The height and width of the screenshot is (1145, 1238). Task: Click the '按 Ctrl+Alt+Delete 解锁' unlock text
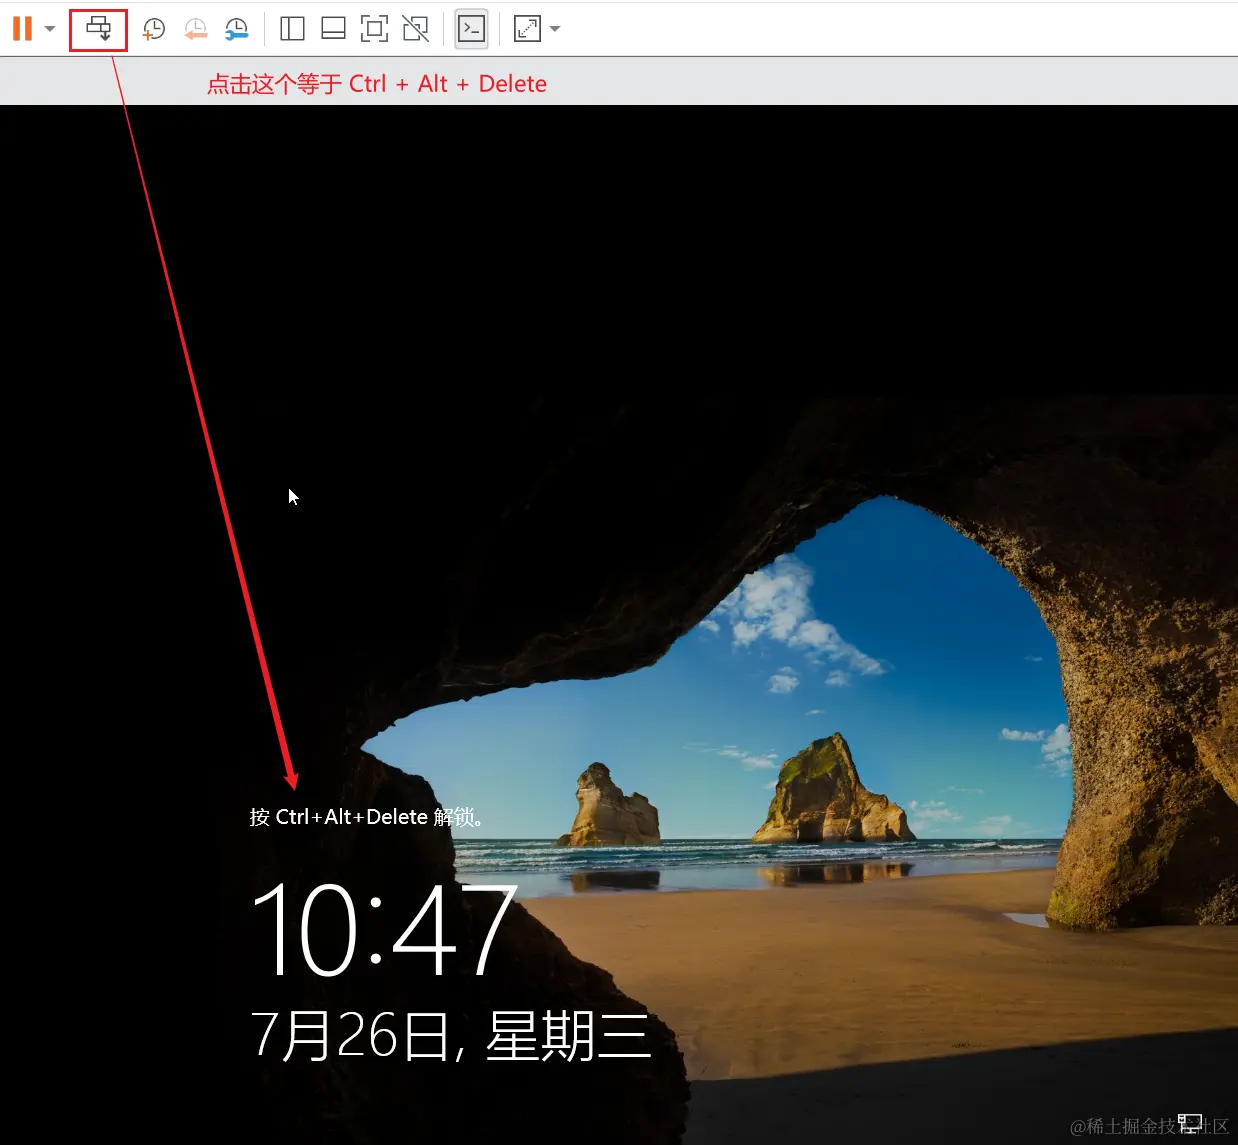366,817
